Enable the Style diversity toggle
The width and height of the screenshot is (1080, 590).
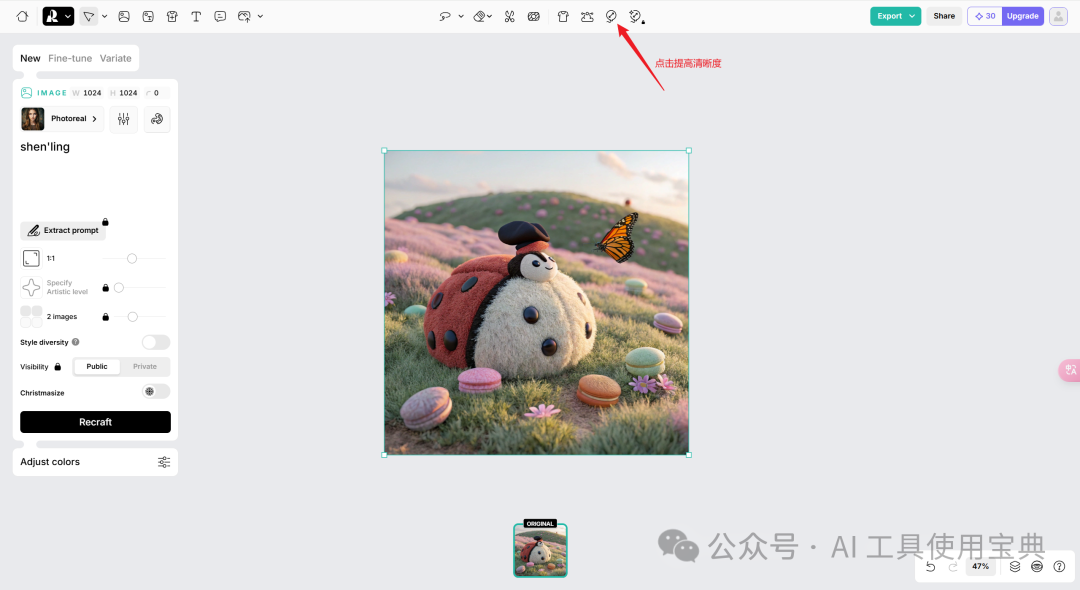coord(156,342)
